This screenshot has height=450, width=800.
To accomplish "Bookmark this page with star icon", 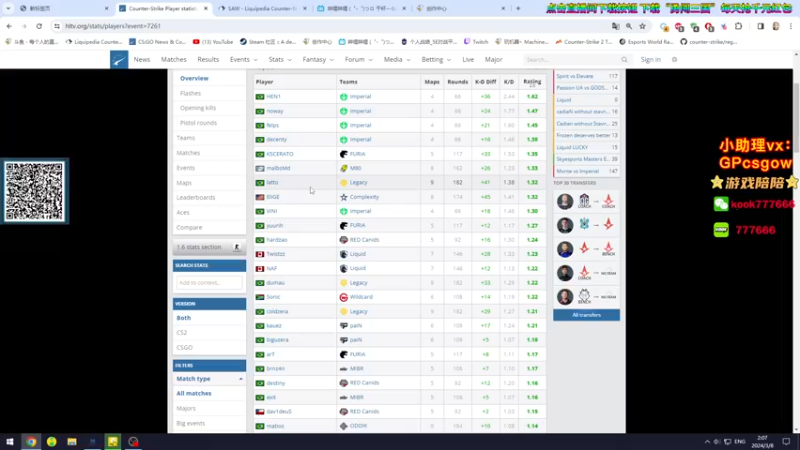I will (642, 26).
